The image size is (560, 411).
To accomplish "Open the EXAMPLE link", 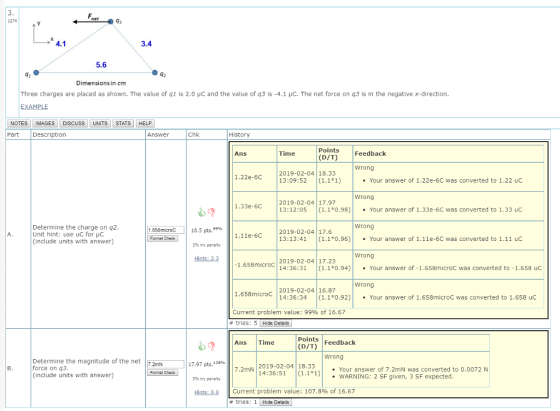I will pos(34,106).
